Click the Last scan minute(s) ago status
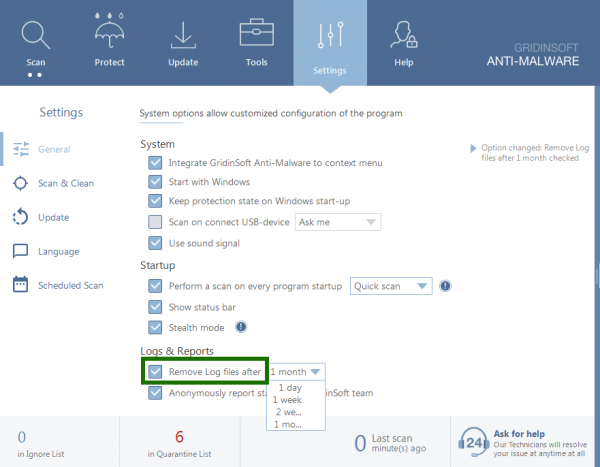Screen dimensions: 600x467 click(x=390, y=443)
